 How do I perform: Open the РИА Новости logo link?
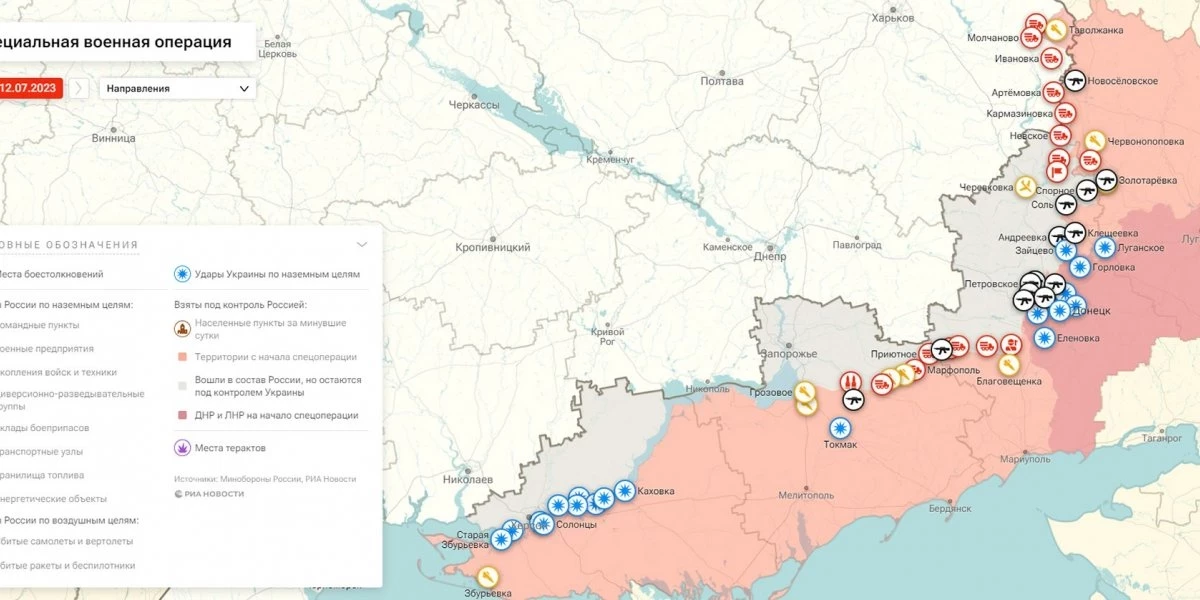(x=209, y=493)
